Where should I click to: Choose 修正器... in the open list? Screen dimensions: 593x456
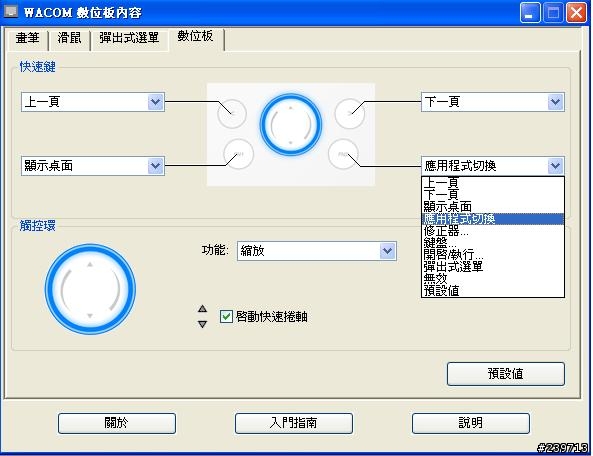click(x=493, y=231)
